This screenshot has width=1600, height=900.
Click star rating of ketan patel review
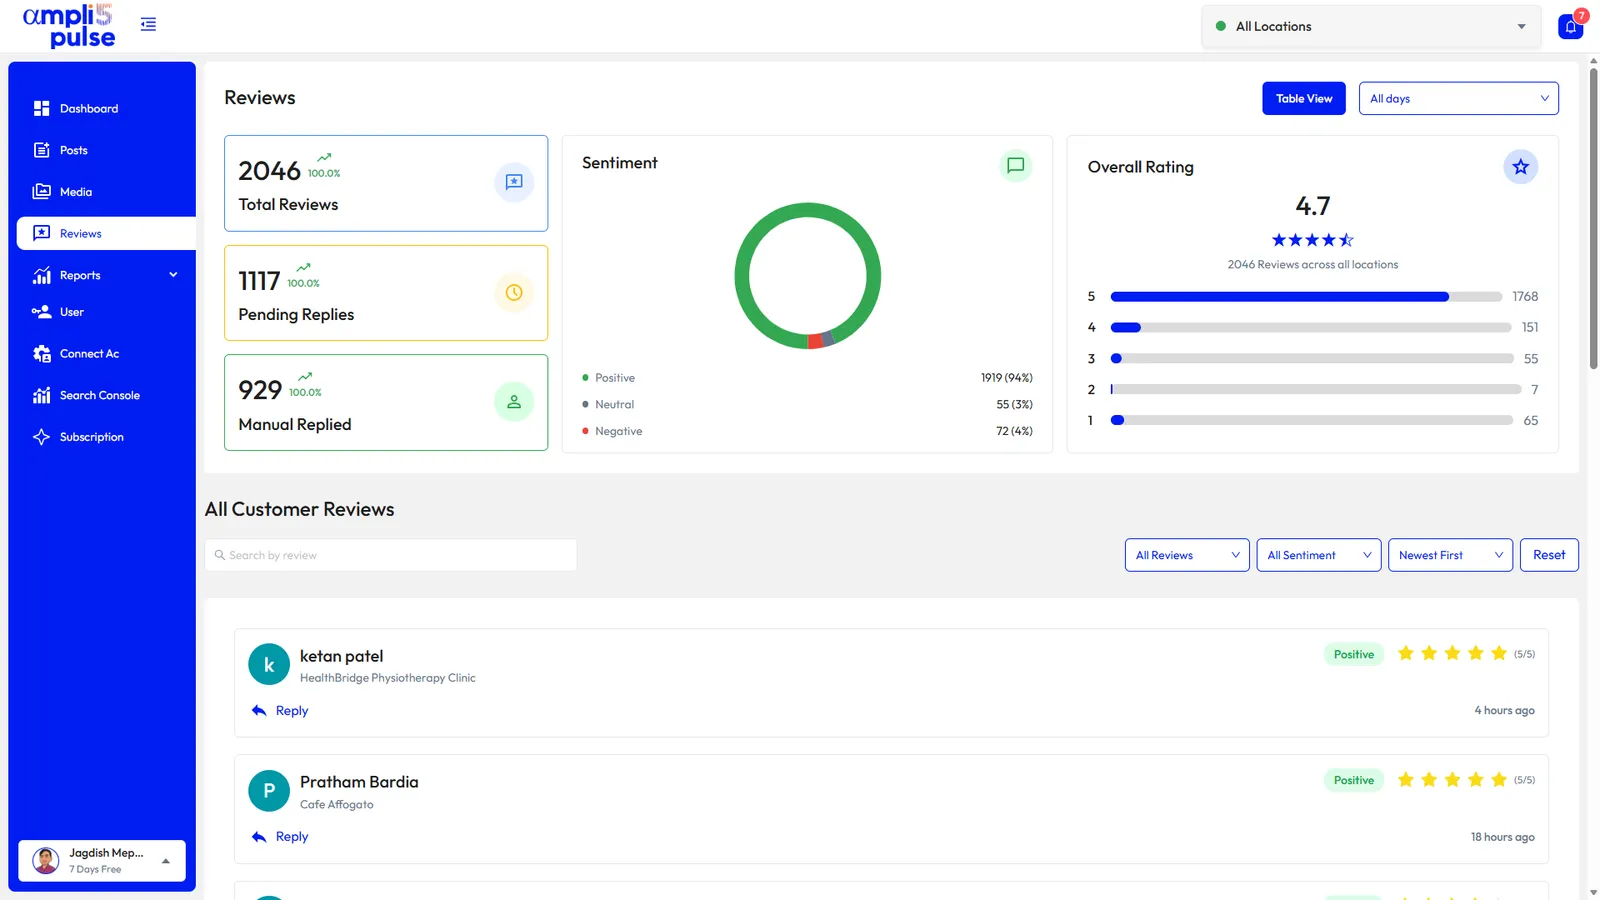point(1452,654)
